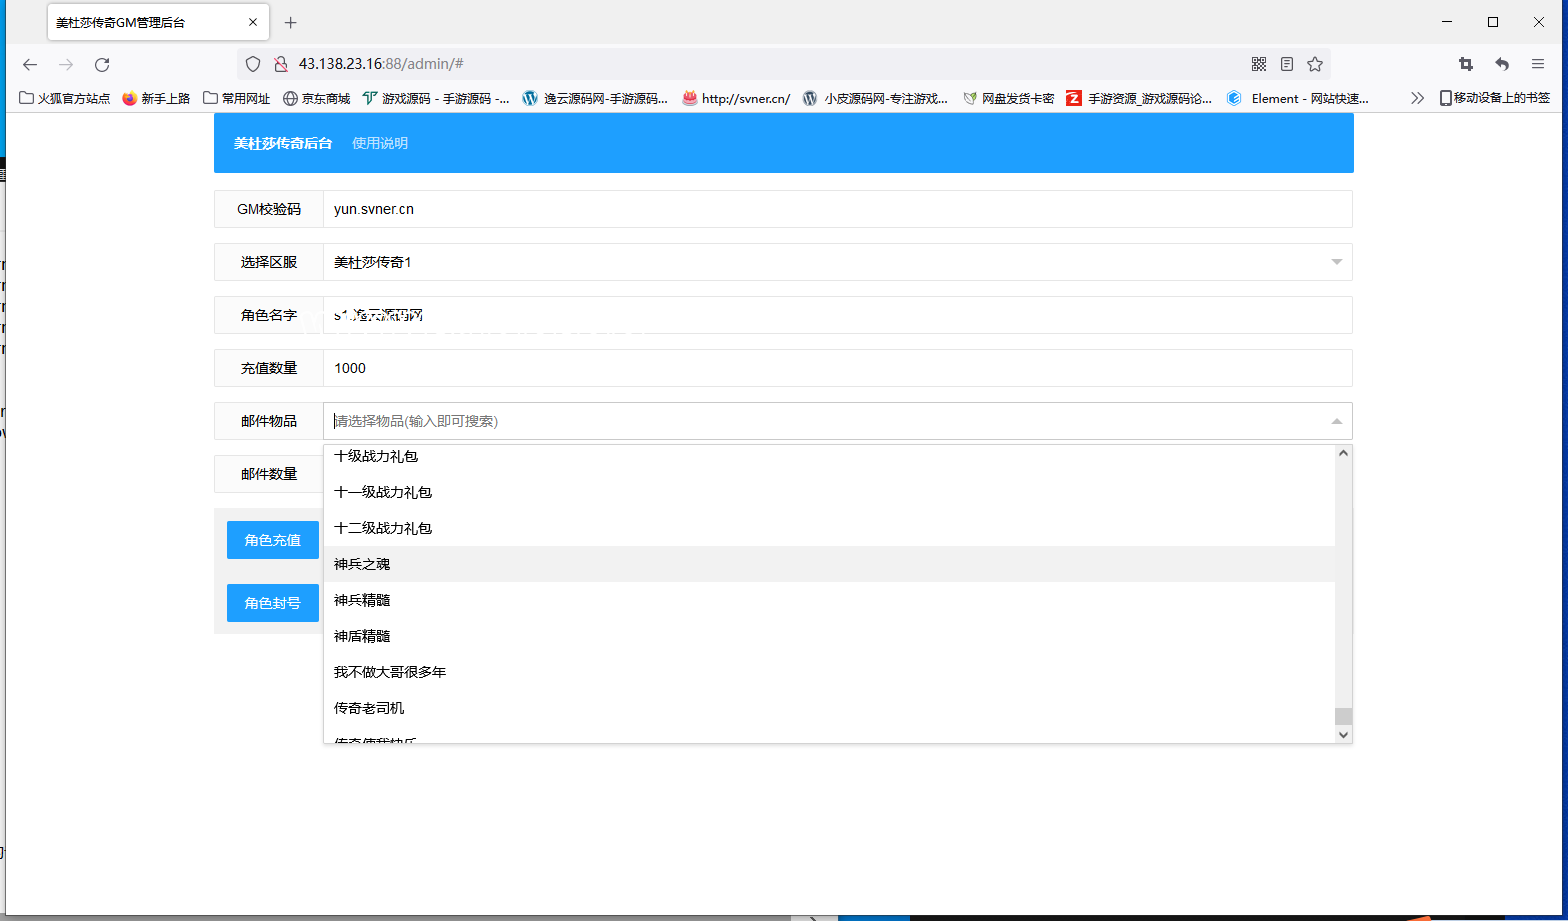Bookmark this page with star icon
Image resolution: width=1568 pixels, height=921 pixels.
[x=1315, y=64]
